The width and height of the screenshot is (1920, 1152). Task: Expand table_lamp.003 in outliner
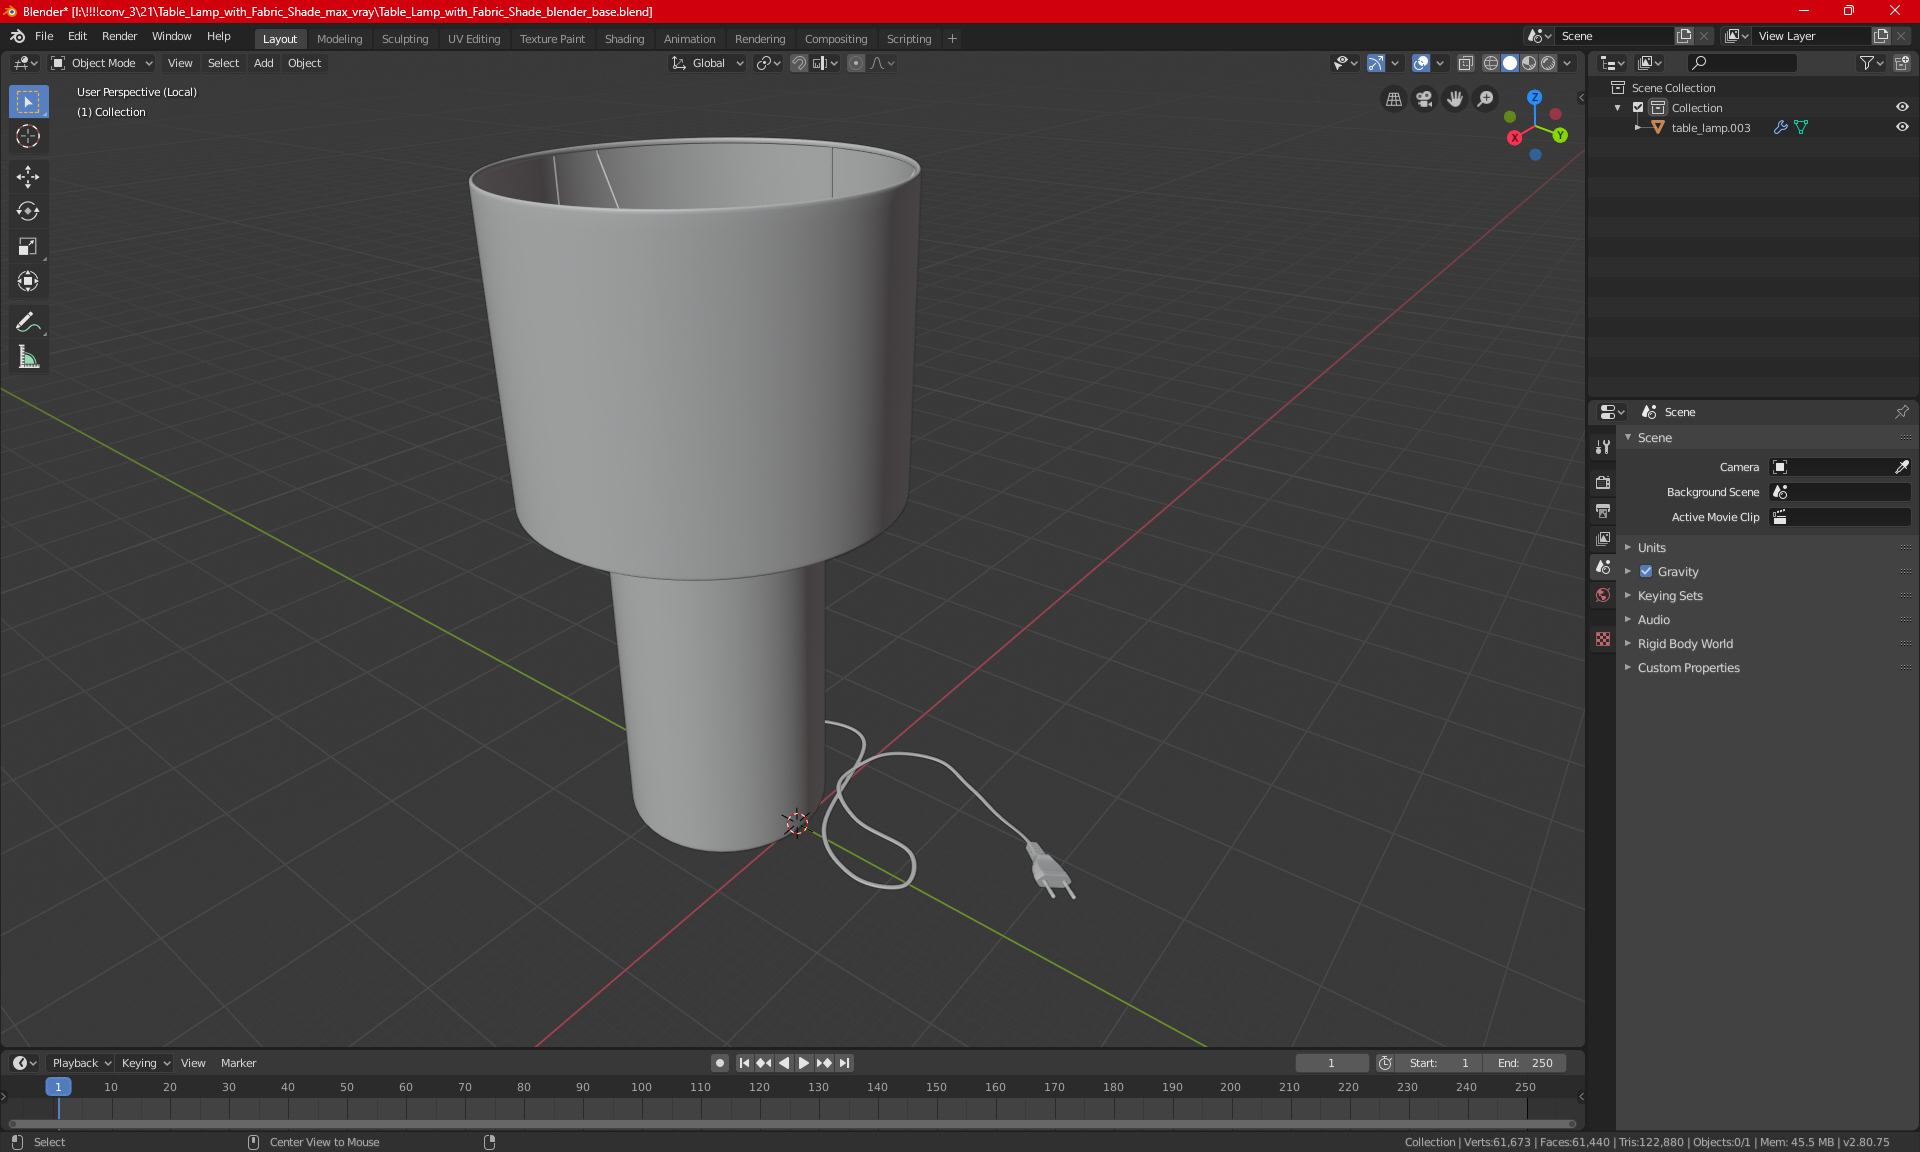point(1637,128)
